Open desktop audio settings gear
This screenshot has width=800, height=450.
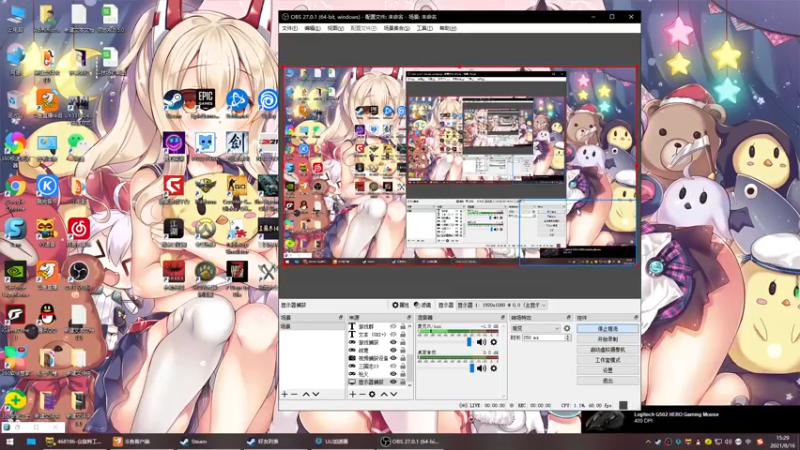493,368
